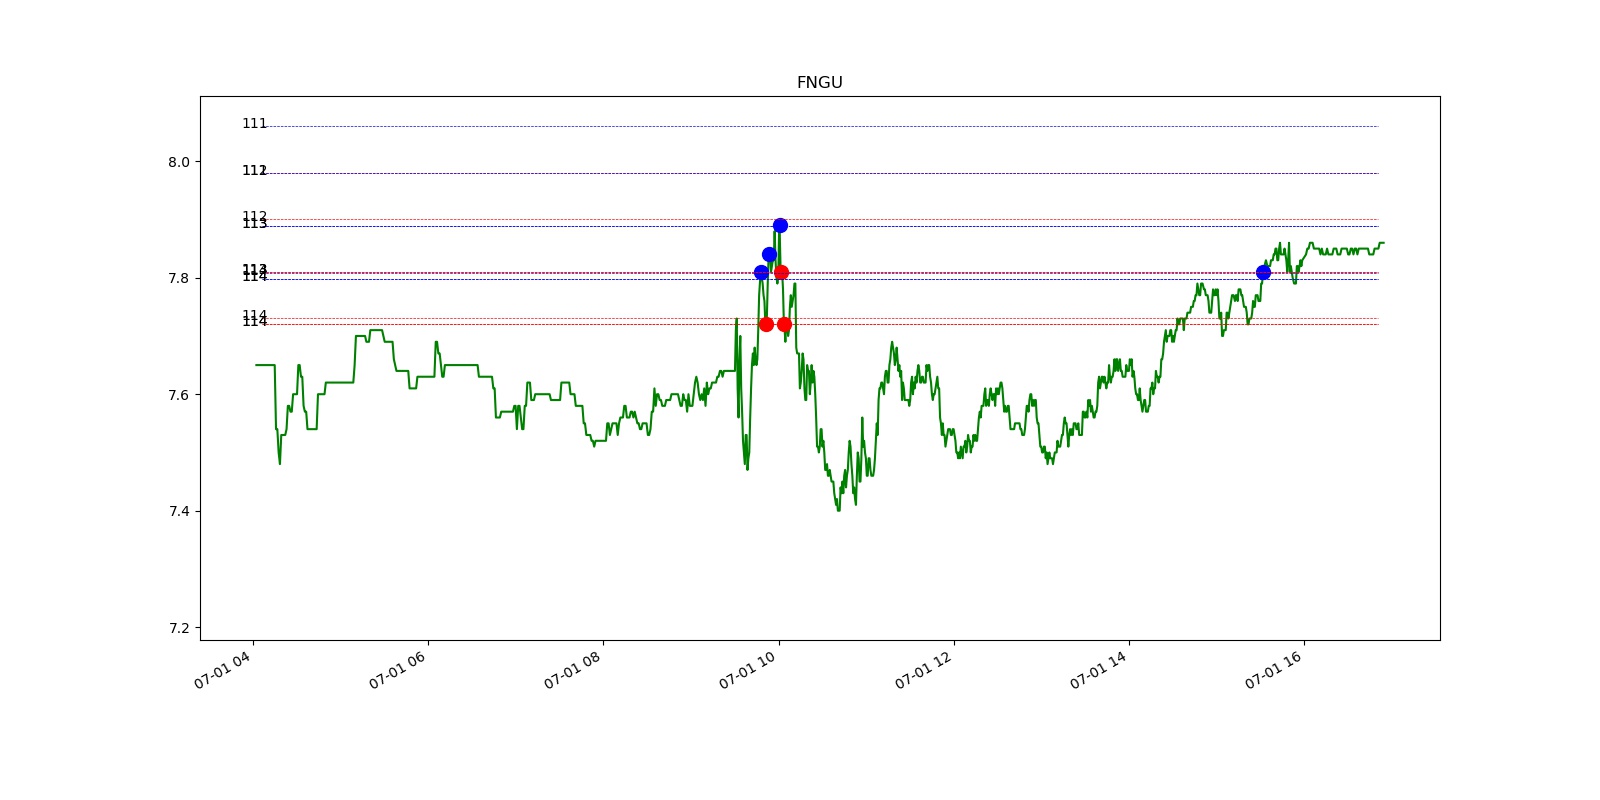This screenshot has width=1600, height=800.
Task: Click the 07-01 14 x-axis label
Action: pos(1099,670)
